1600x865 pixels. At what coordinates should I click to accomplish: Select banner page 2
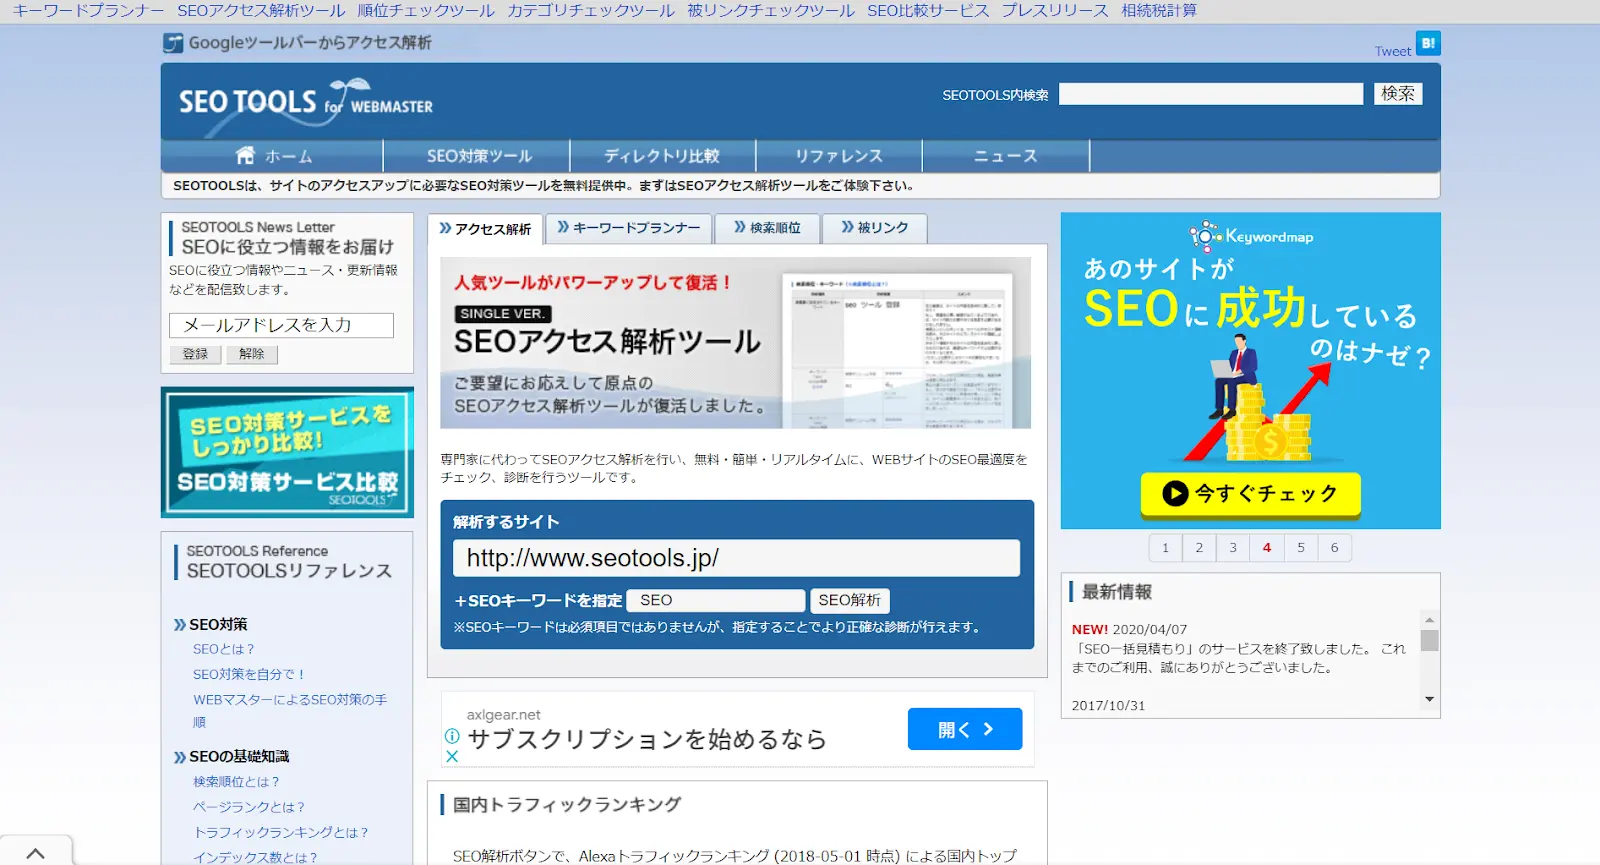1199,548
